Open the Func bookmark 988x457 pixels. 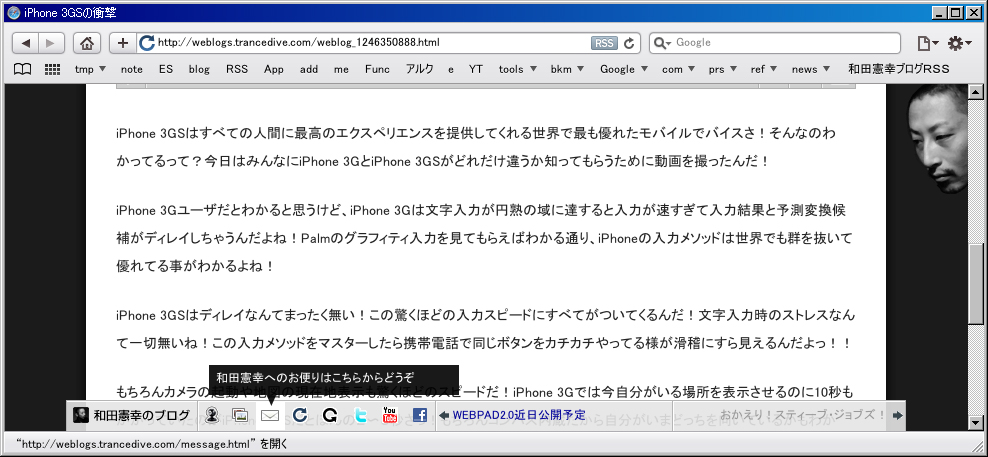point(377,69)
